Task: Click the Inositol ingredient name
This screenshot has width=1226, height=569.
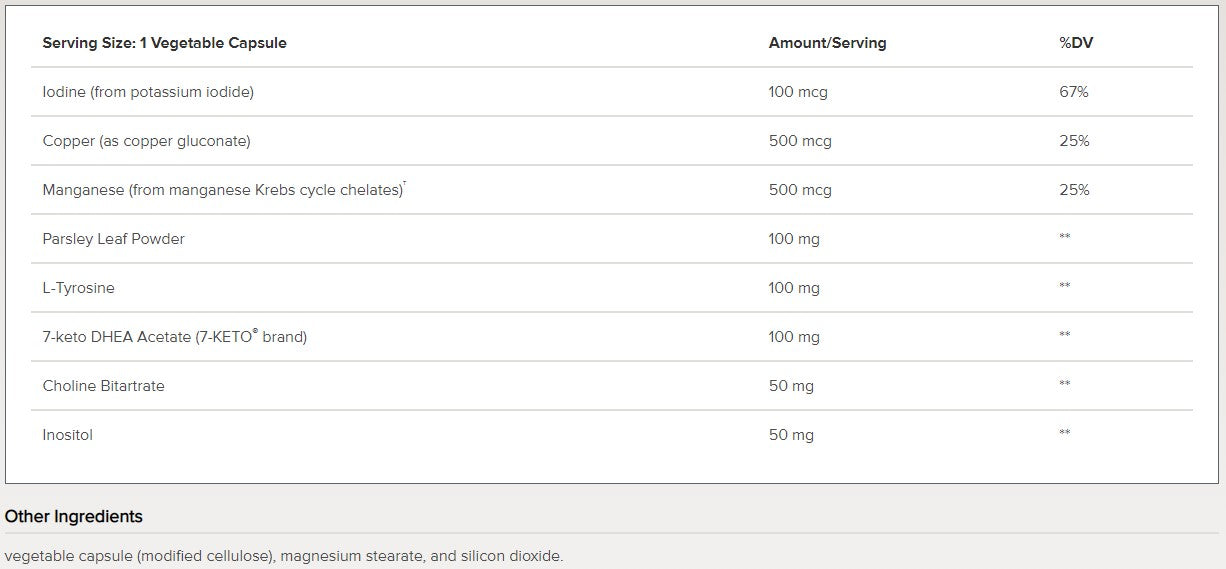Action: 67,435
